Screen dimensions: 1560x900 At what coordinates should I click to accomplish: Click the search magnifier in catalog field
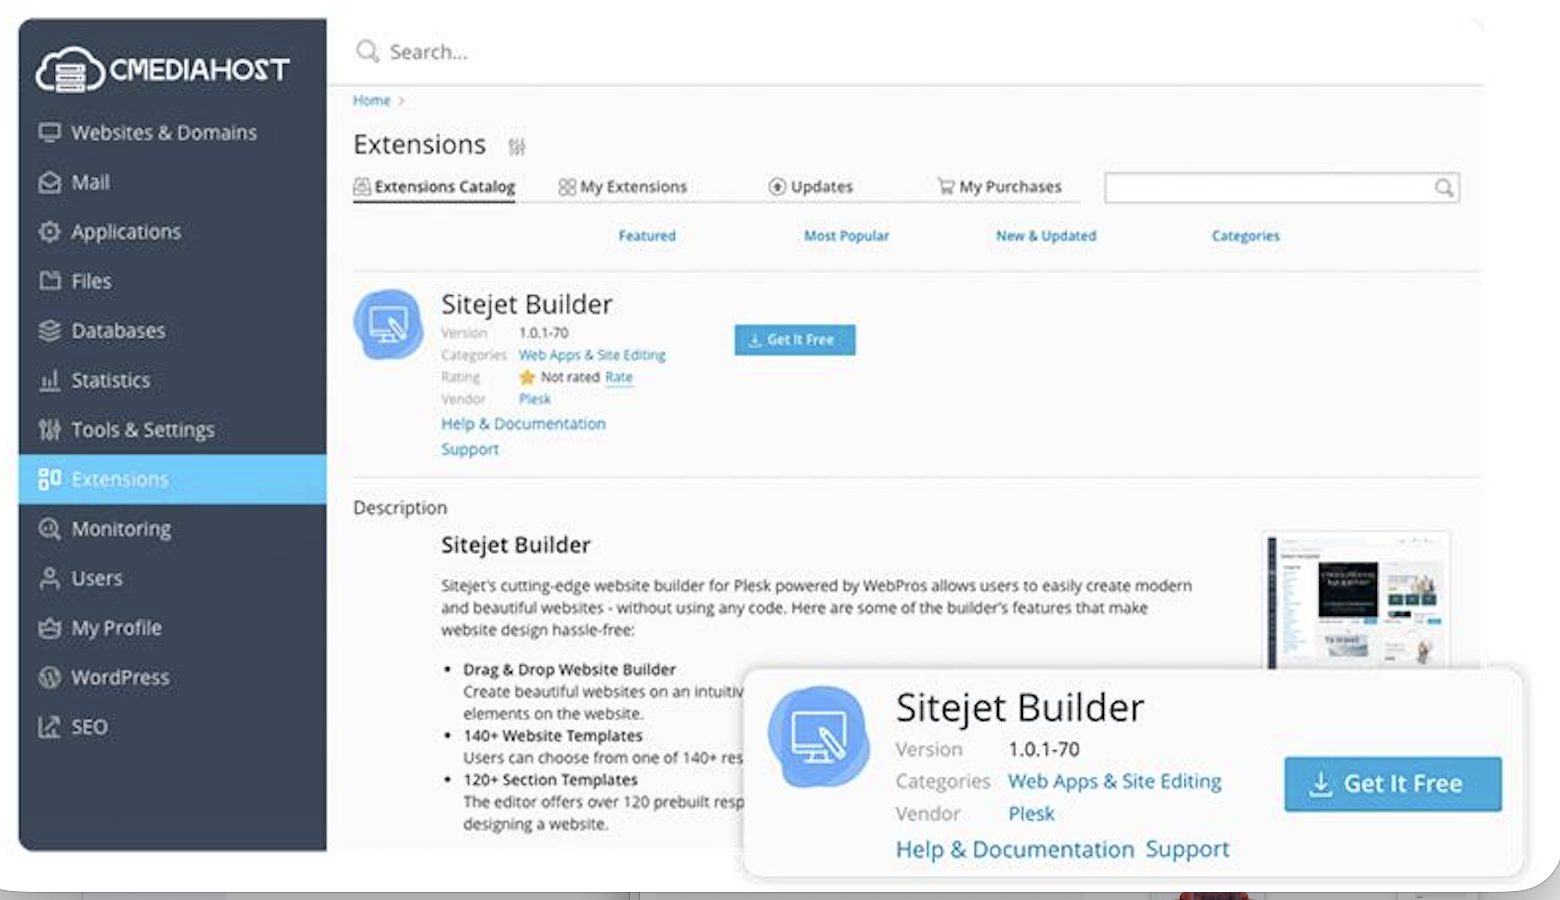click(1443, 188)
